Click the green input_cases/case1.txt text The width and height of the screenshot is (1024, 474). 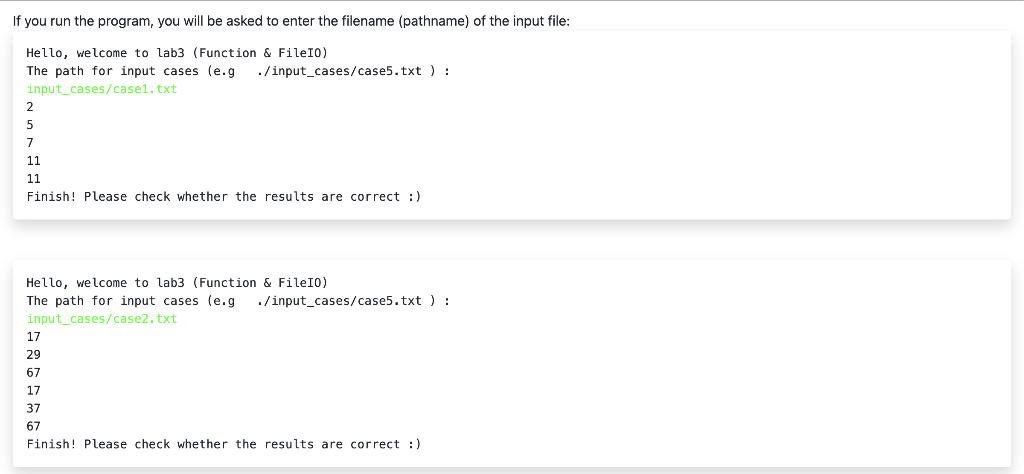click(x=102, y=89)
